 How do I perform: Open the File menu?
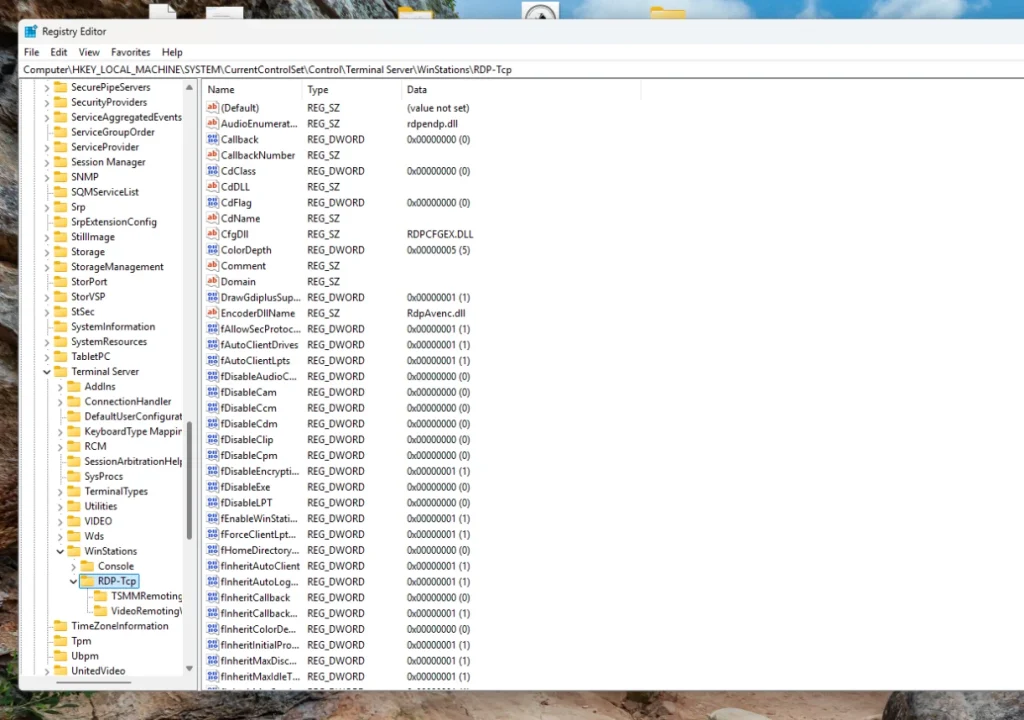[x=31, y=52]
